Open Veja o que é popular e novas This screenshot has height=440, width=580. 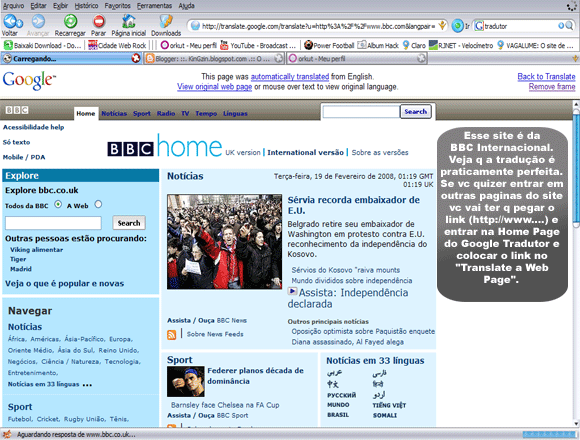point(64,284)
